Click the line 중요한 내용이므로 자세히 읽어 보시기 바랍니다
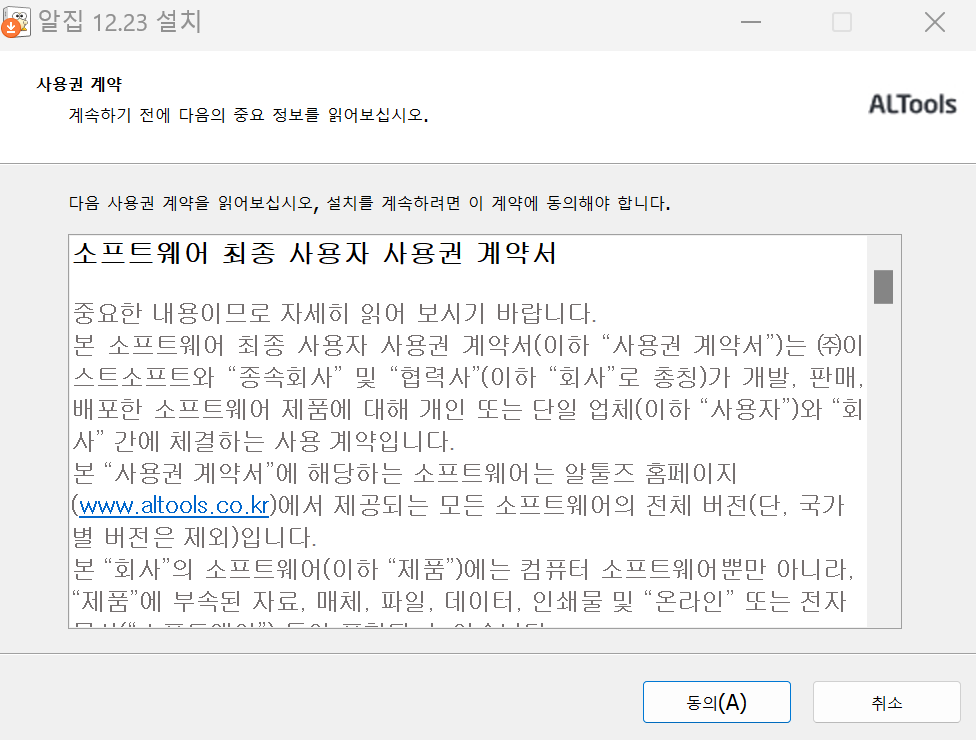Screen dimensions: 976x740 334,313
